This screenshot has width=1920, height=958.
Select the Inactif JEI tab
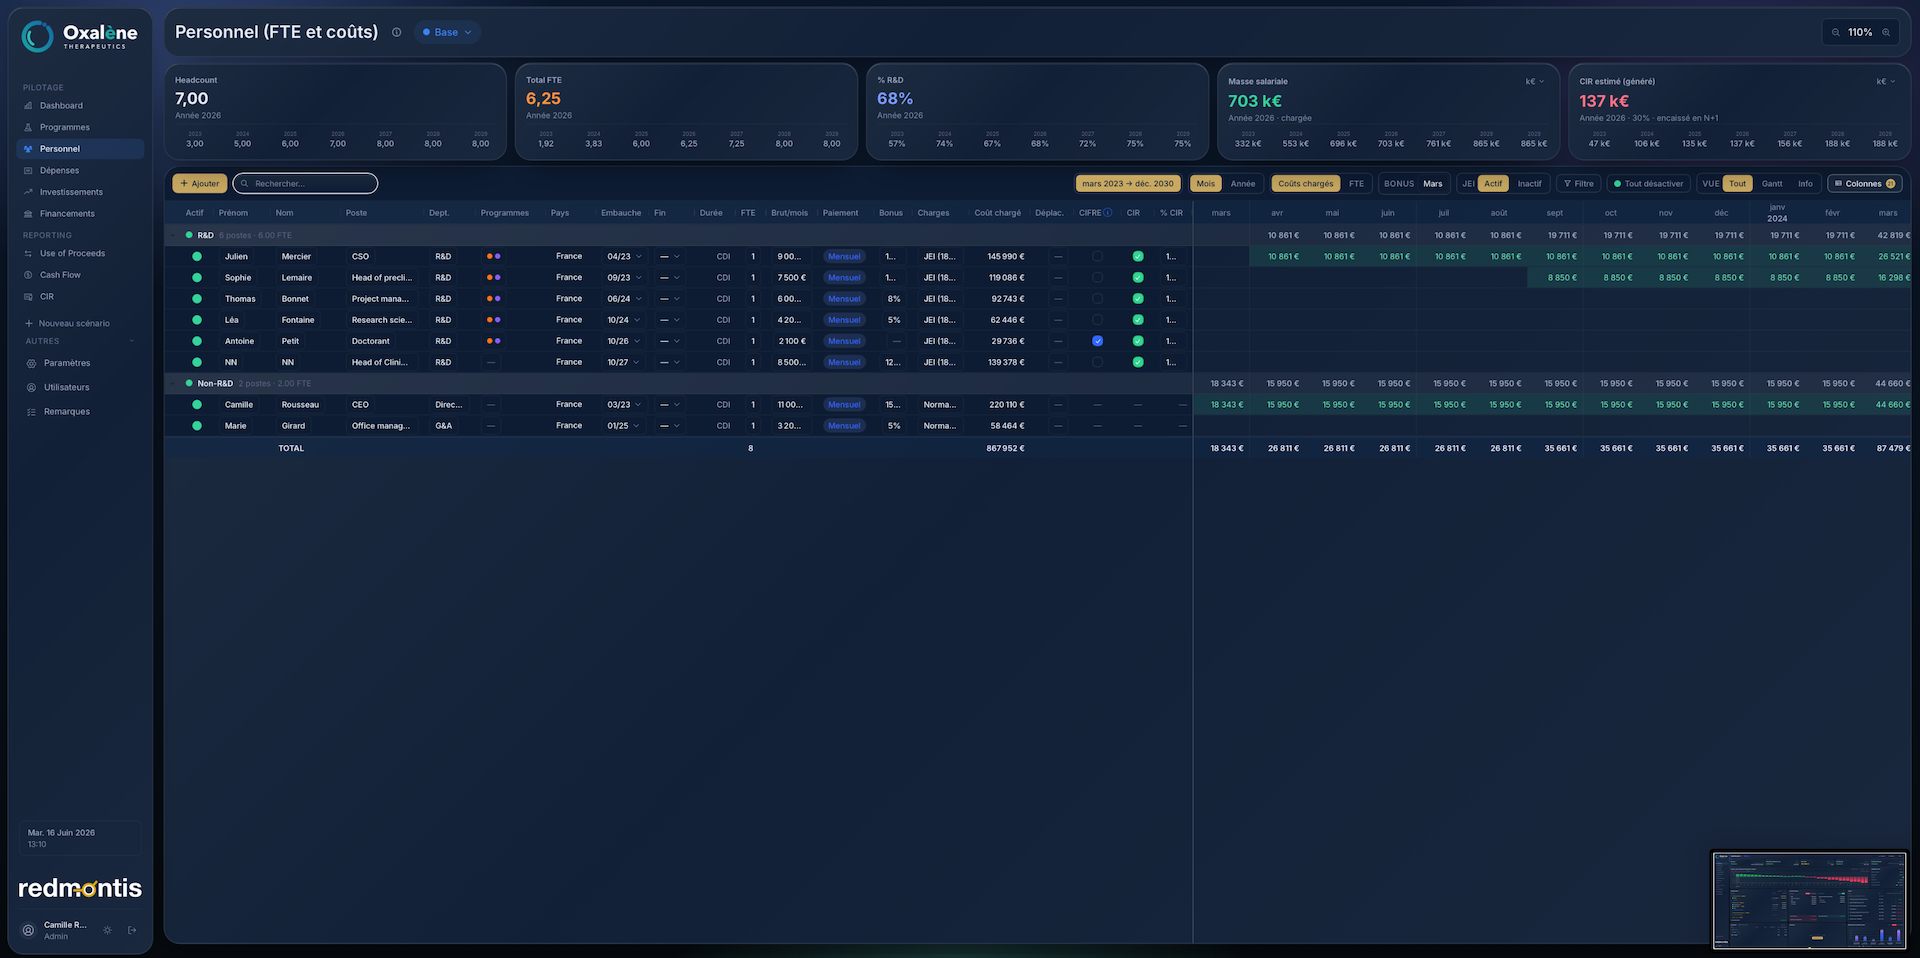click(1529, 184)
